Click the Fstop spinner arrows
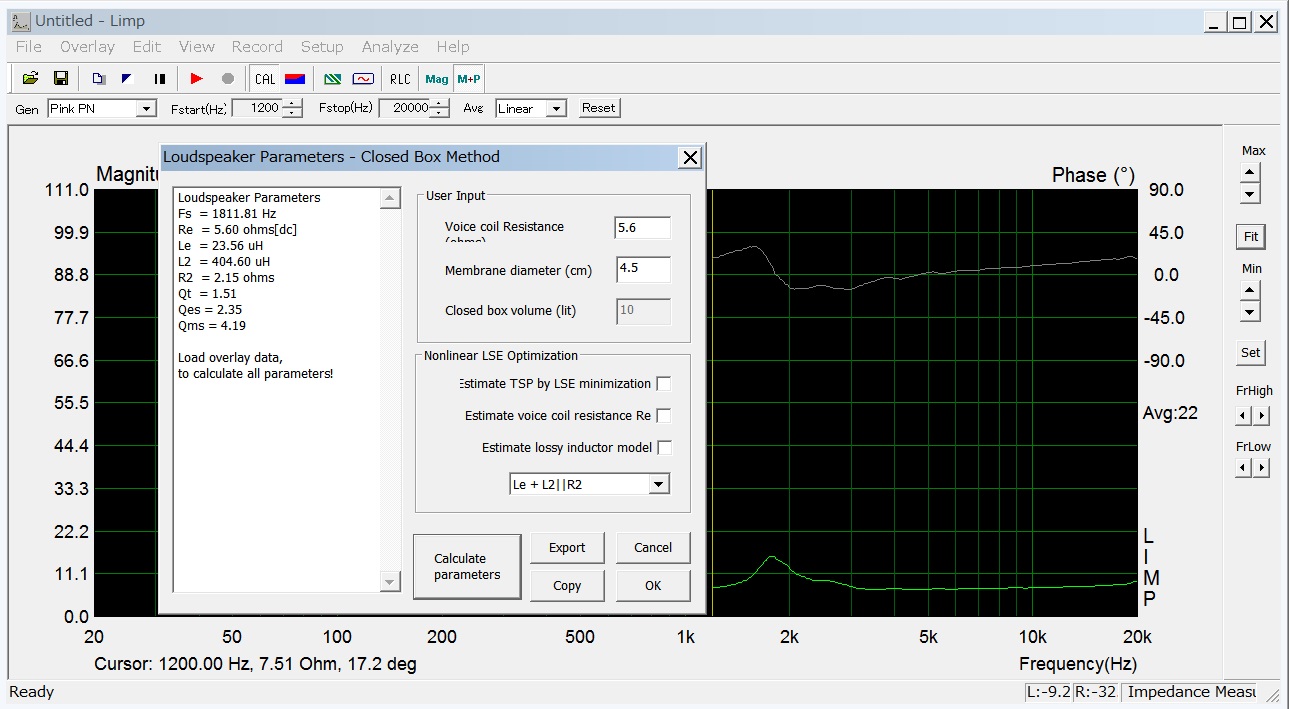This screenshot has height=709, width=1289. 440,108
